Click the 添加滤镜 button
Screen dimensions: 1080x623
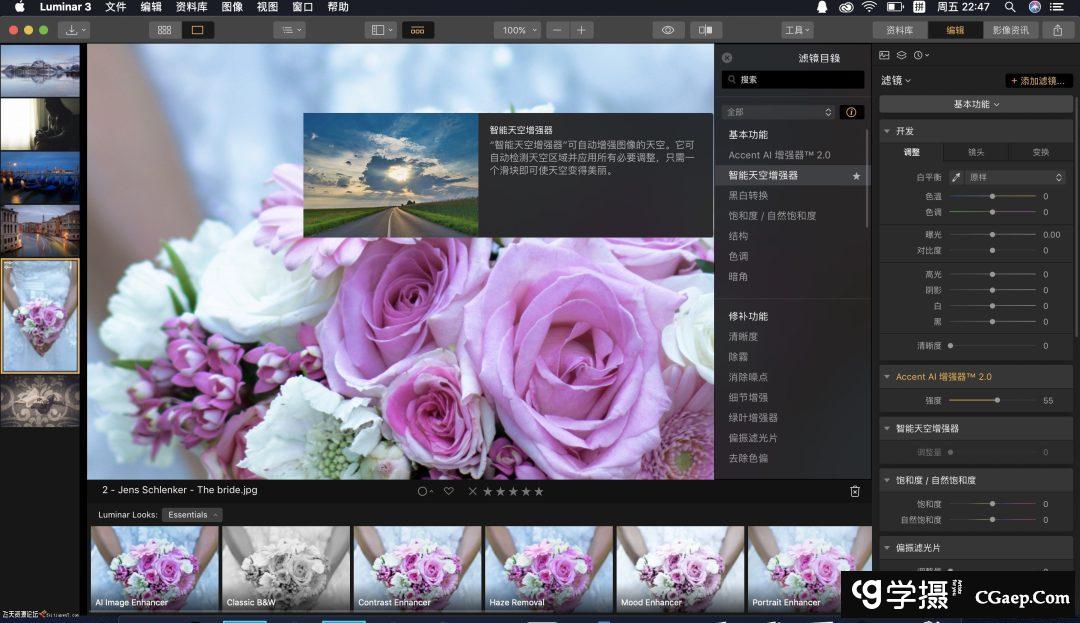(x=1039, y=81)
